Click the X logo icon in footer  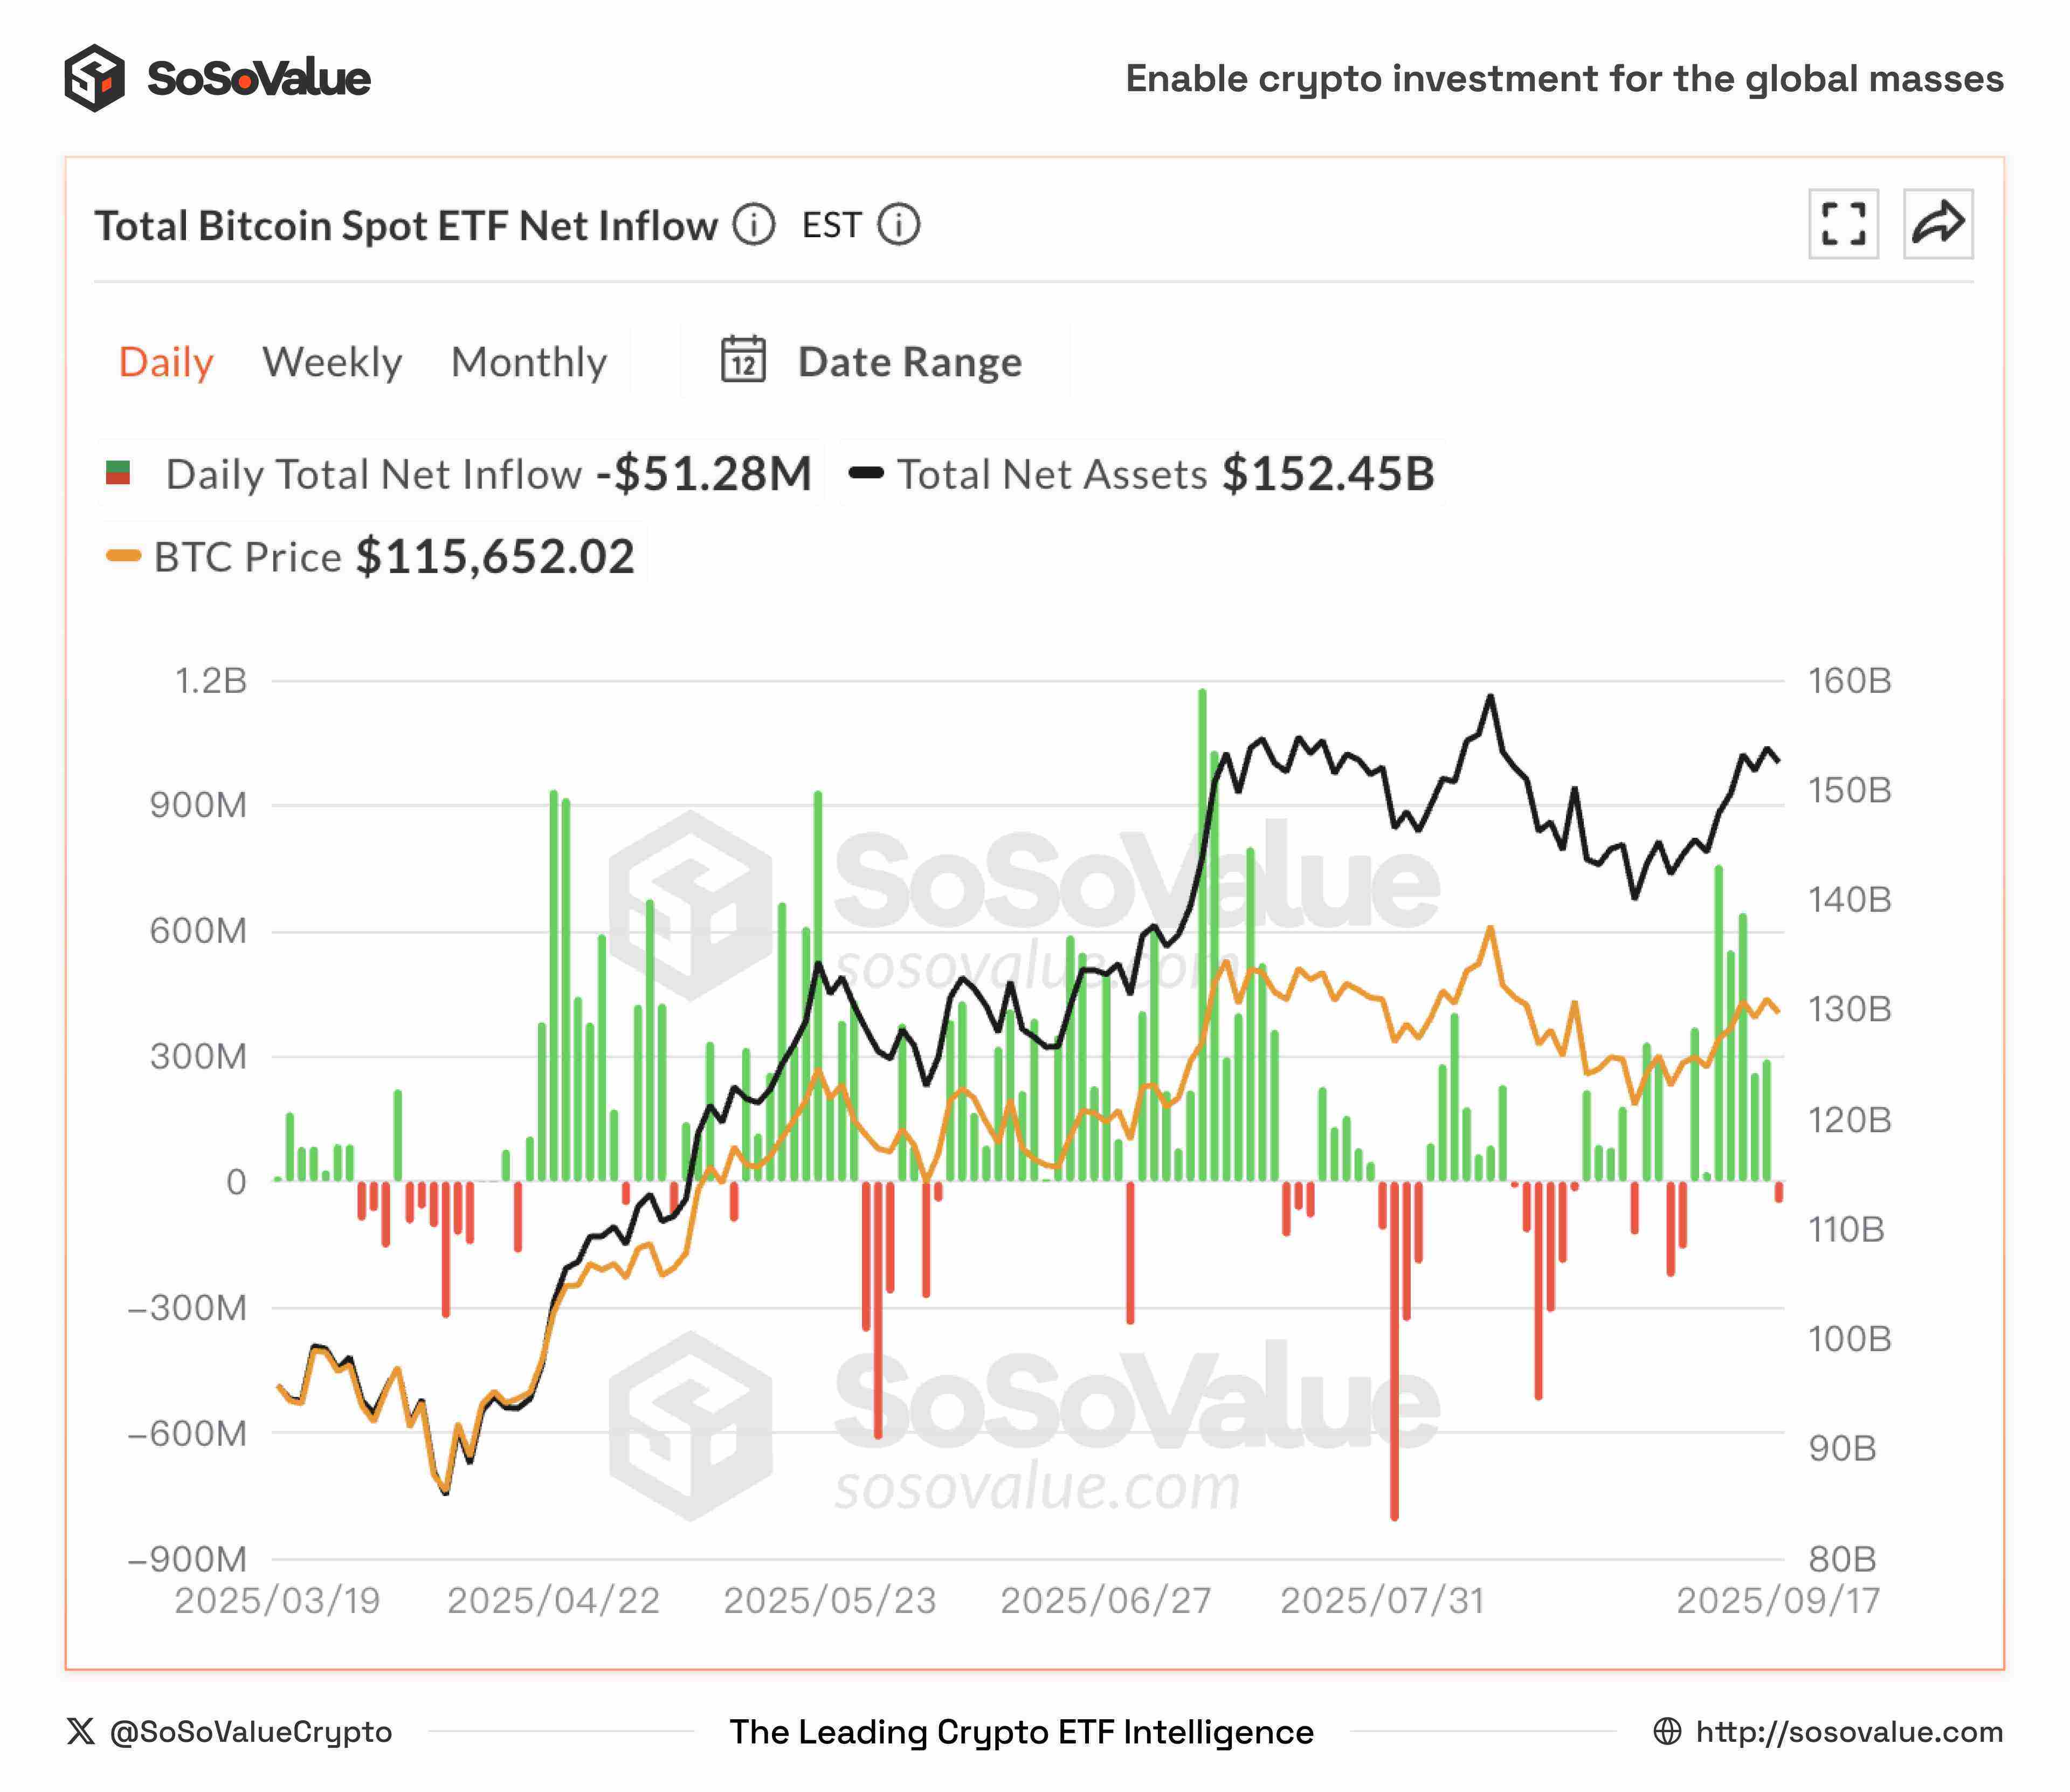point(81,1731)
